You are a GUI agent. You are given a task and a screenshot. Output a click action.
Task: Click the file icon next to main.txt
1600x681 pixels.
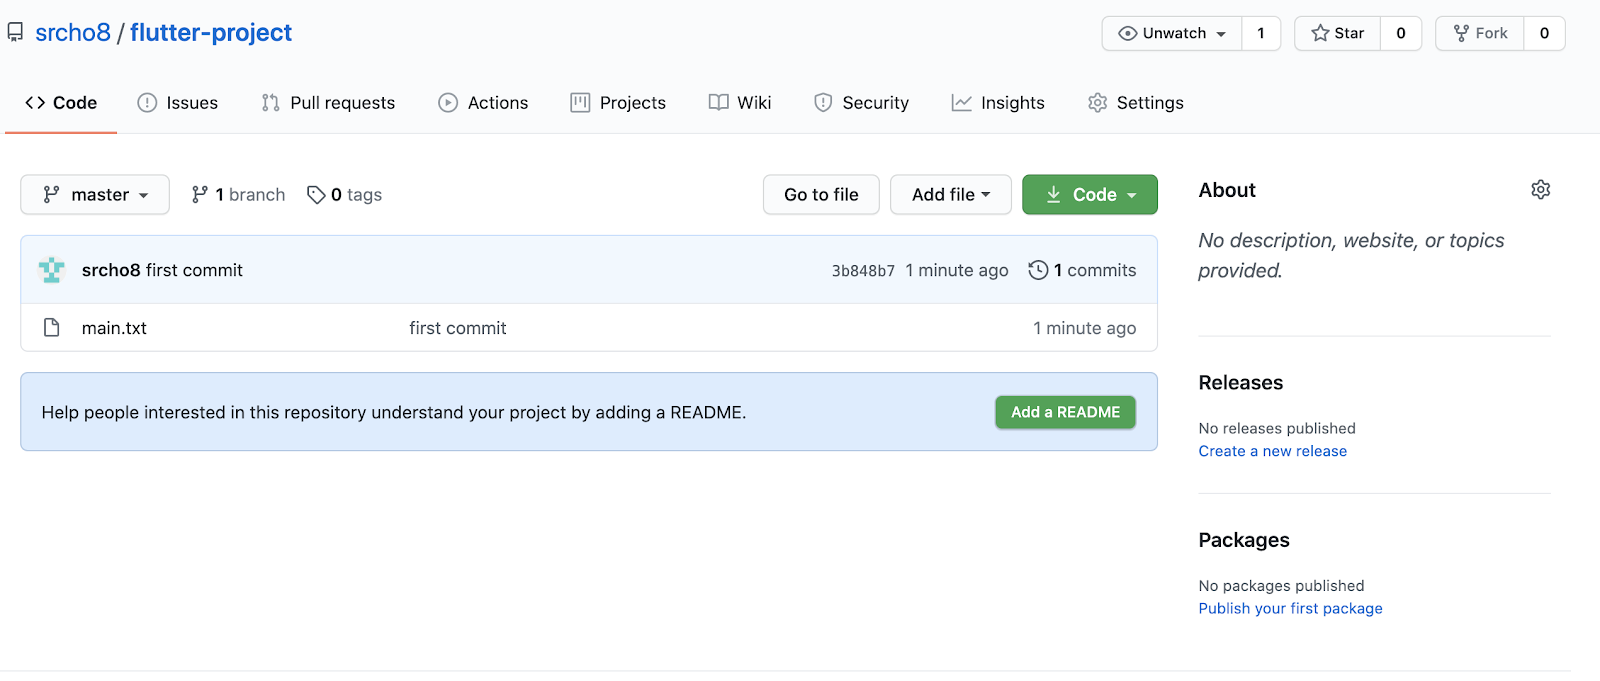point(52,327)
